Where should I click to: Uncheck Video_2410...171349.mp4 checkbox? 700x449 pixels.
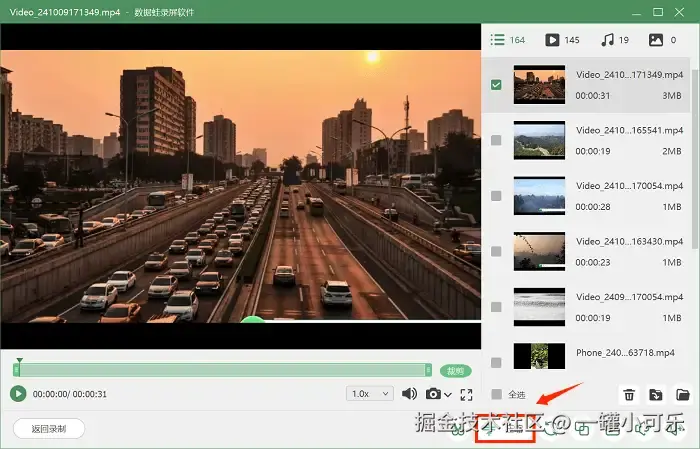tap(496, 85)
